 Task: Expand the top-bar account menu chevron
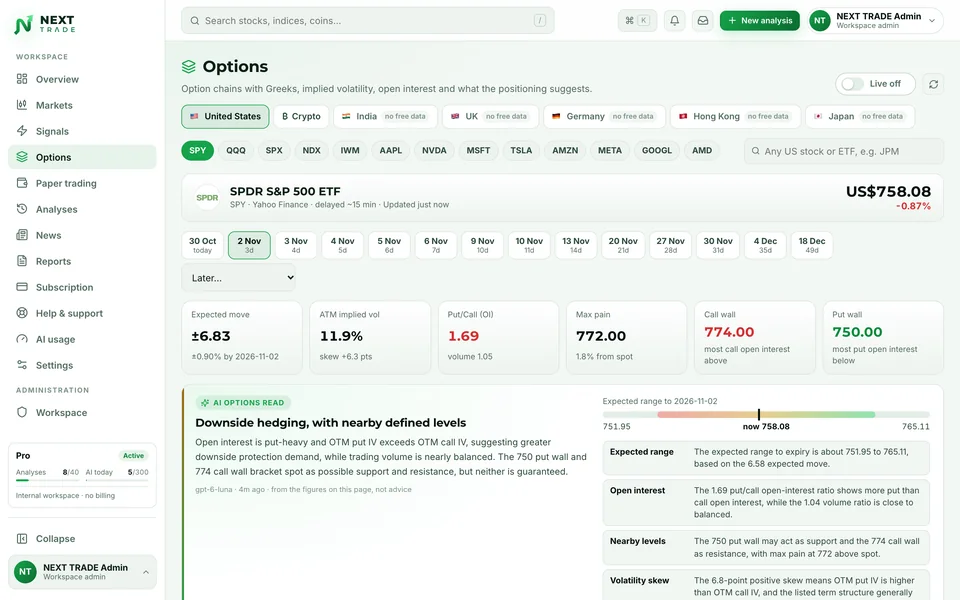pyautogui.click(x=932, y=21)
